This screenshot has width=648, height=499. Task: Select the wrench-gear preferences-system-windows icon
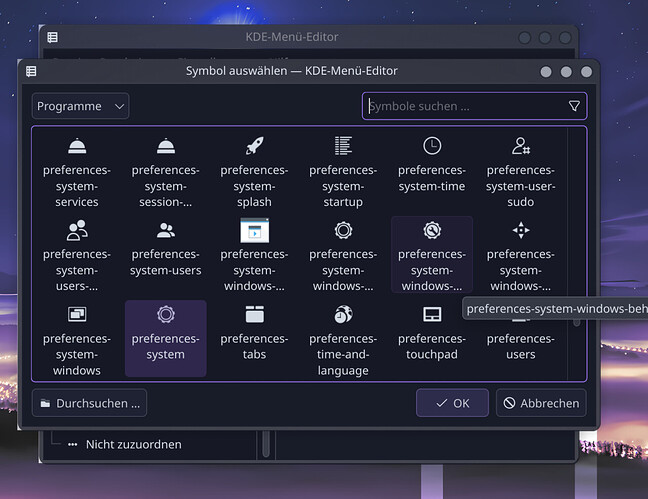pos(432,230)
